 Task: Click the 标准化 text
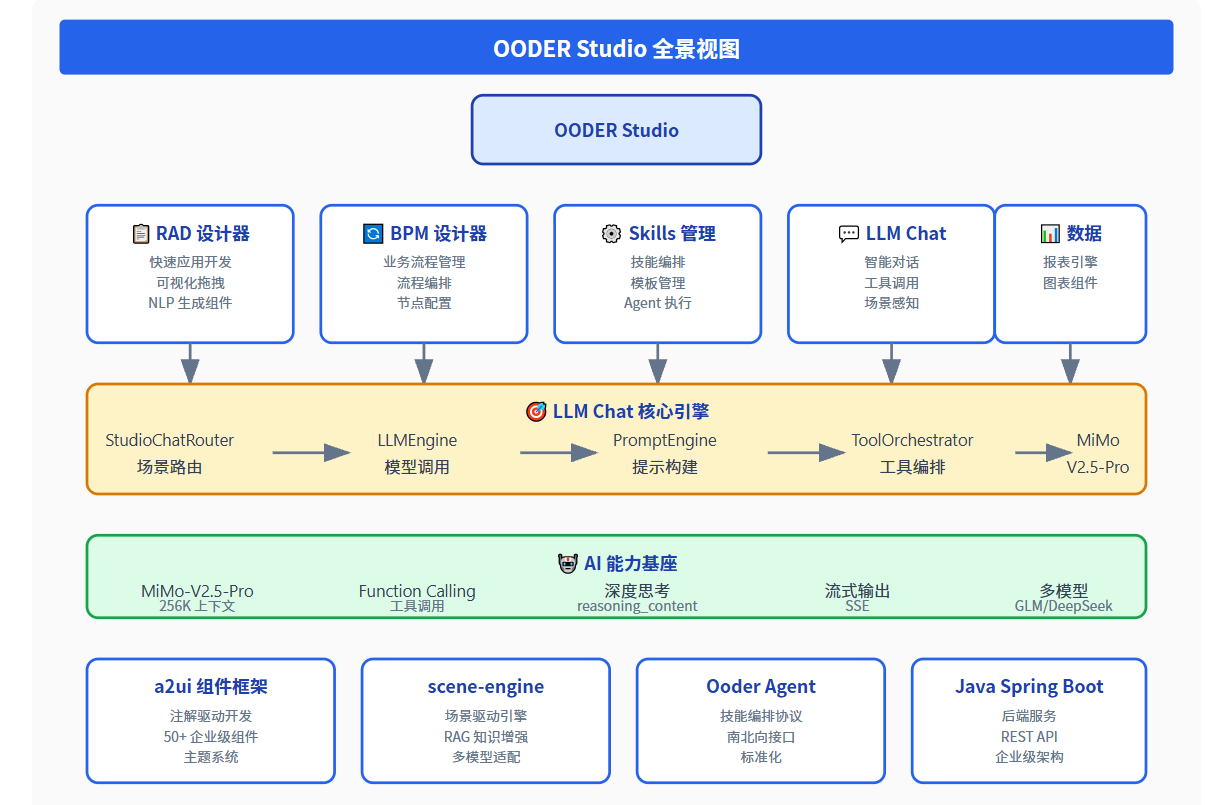point(761,757)
